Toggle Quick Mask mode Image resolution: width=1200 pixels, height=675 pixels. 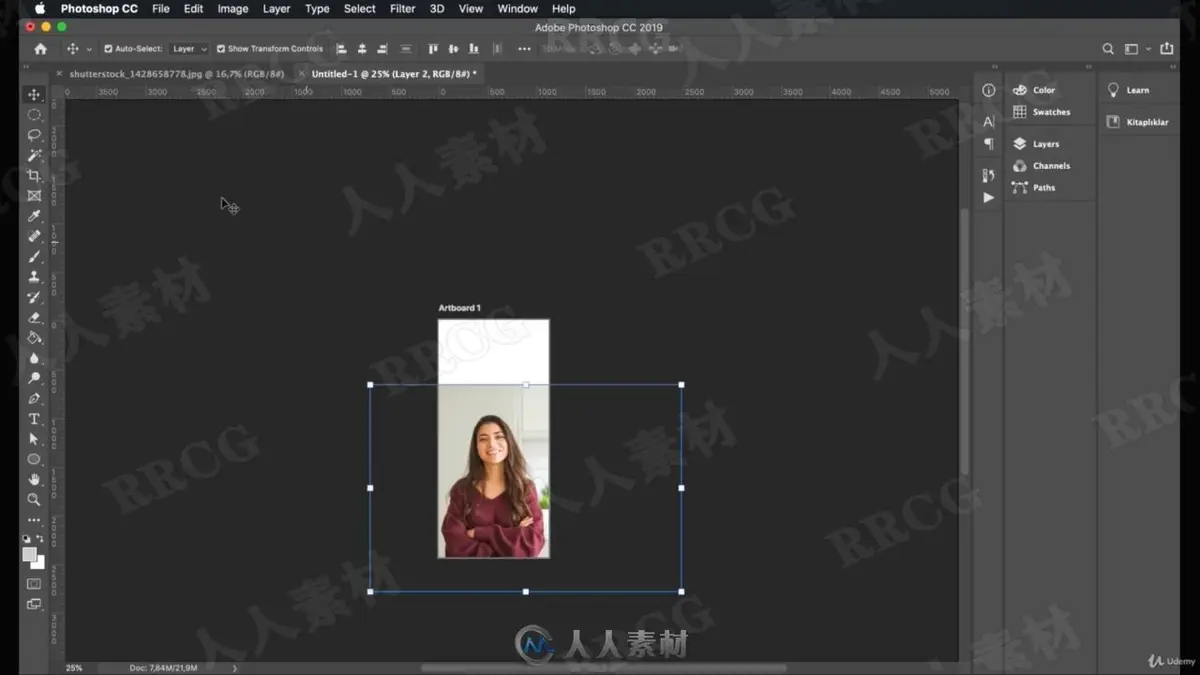34,584
